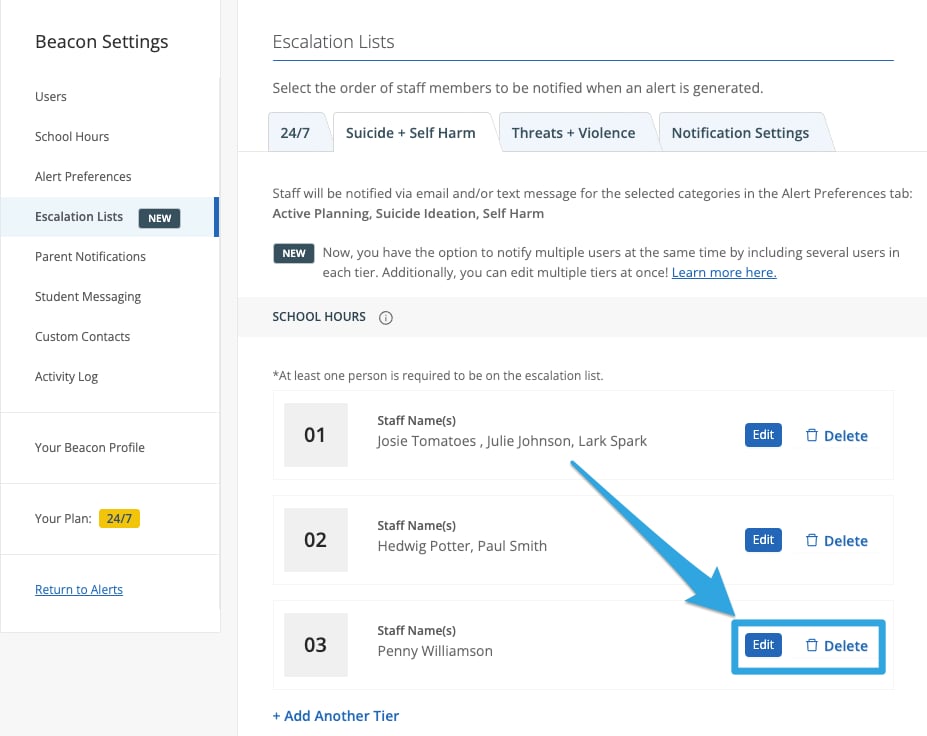Click + Add Another Tier

[336, 716]
